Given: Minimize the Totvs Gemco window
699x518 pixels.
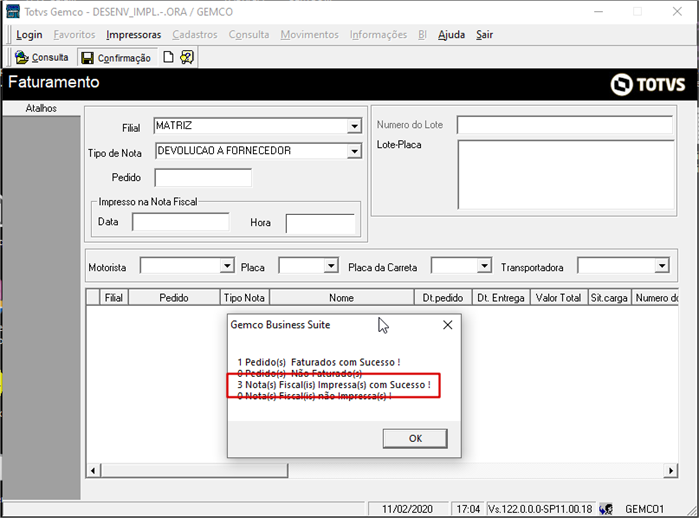Looking at the screenshot, I should [x=598, y=12].
